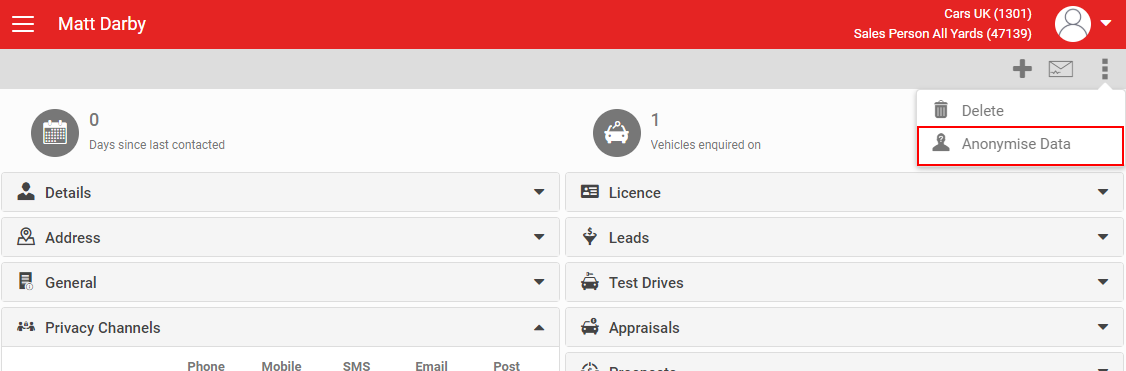The image size is (1126, 371).
Task: Click the Appraisals panel title
Action: pyautogui.click(x=644, y=328)
